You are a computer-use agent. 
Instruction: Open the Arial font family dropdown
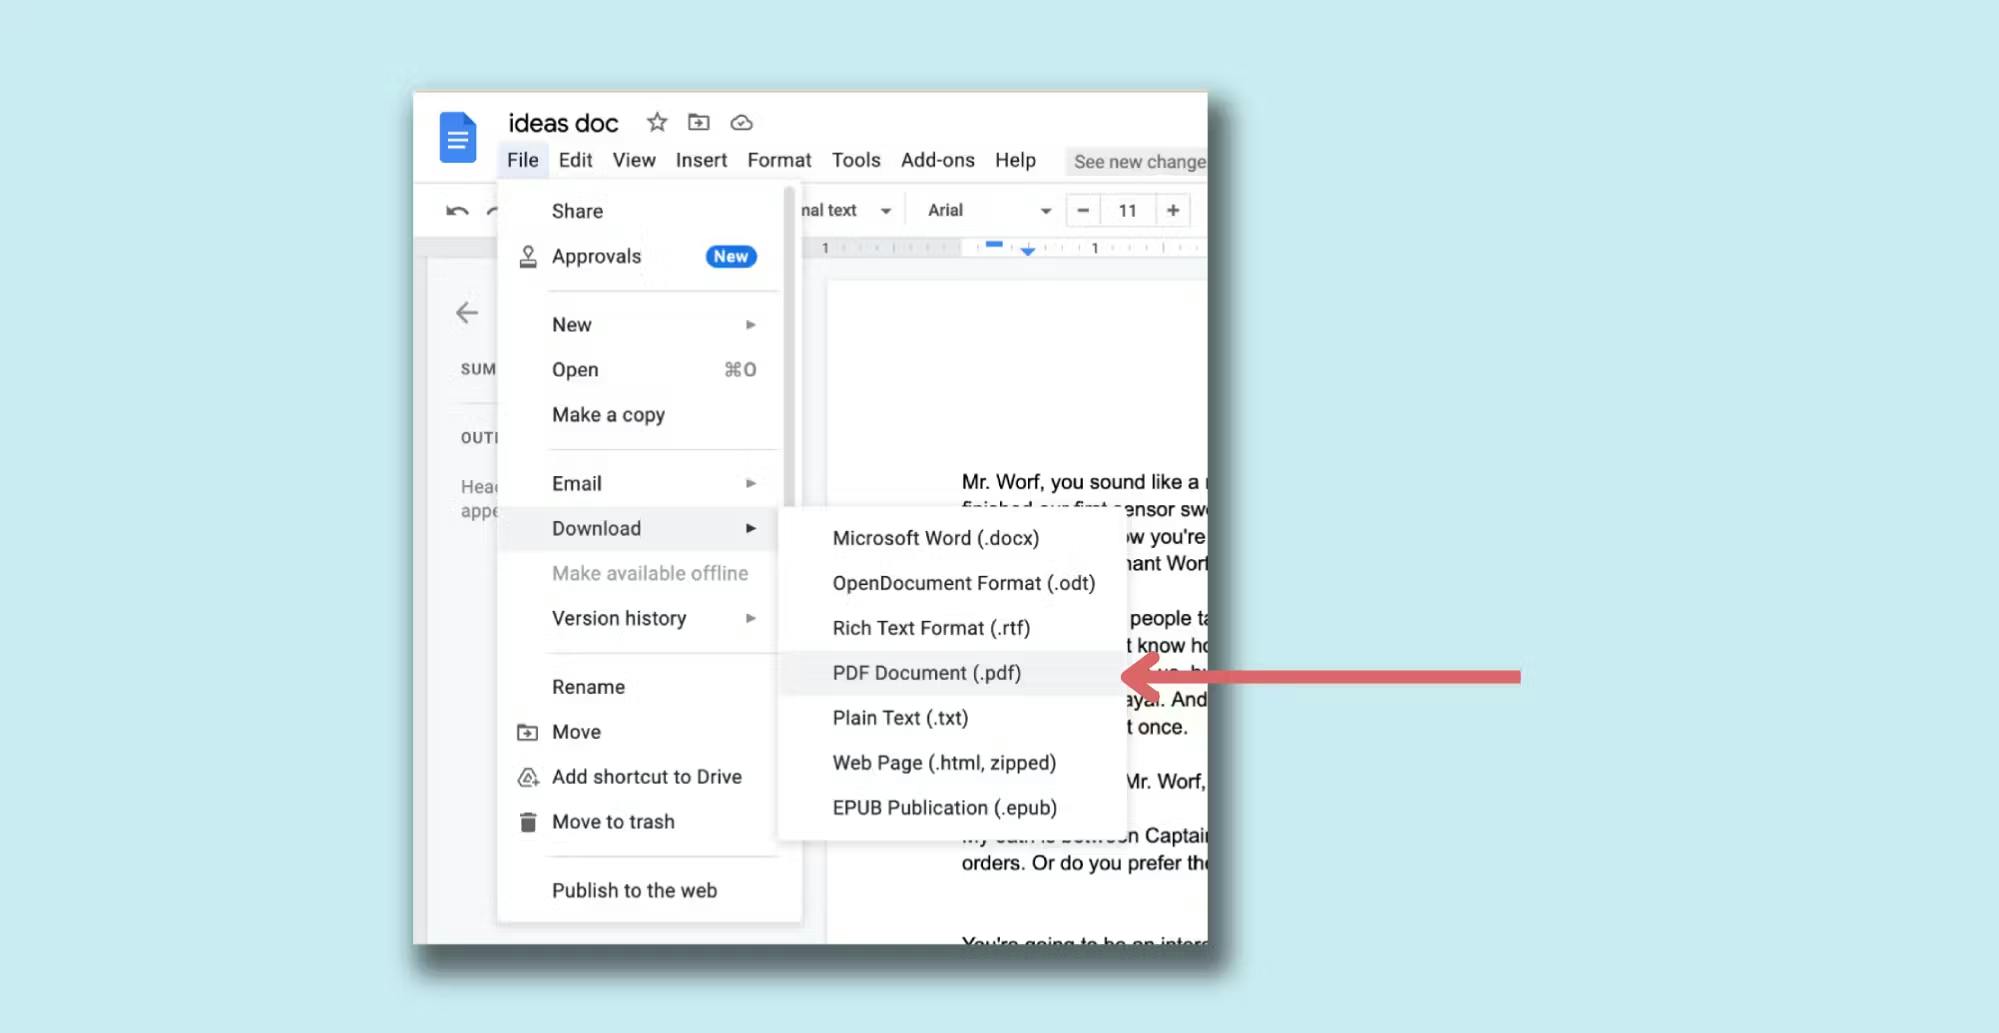(x=1045, y=210)
